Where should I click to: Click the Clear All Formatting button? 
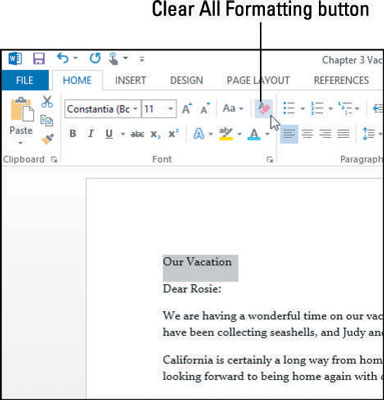point(264,109)
